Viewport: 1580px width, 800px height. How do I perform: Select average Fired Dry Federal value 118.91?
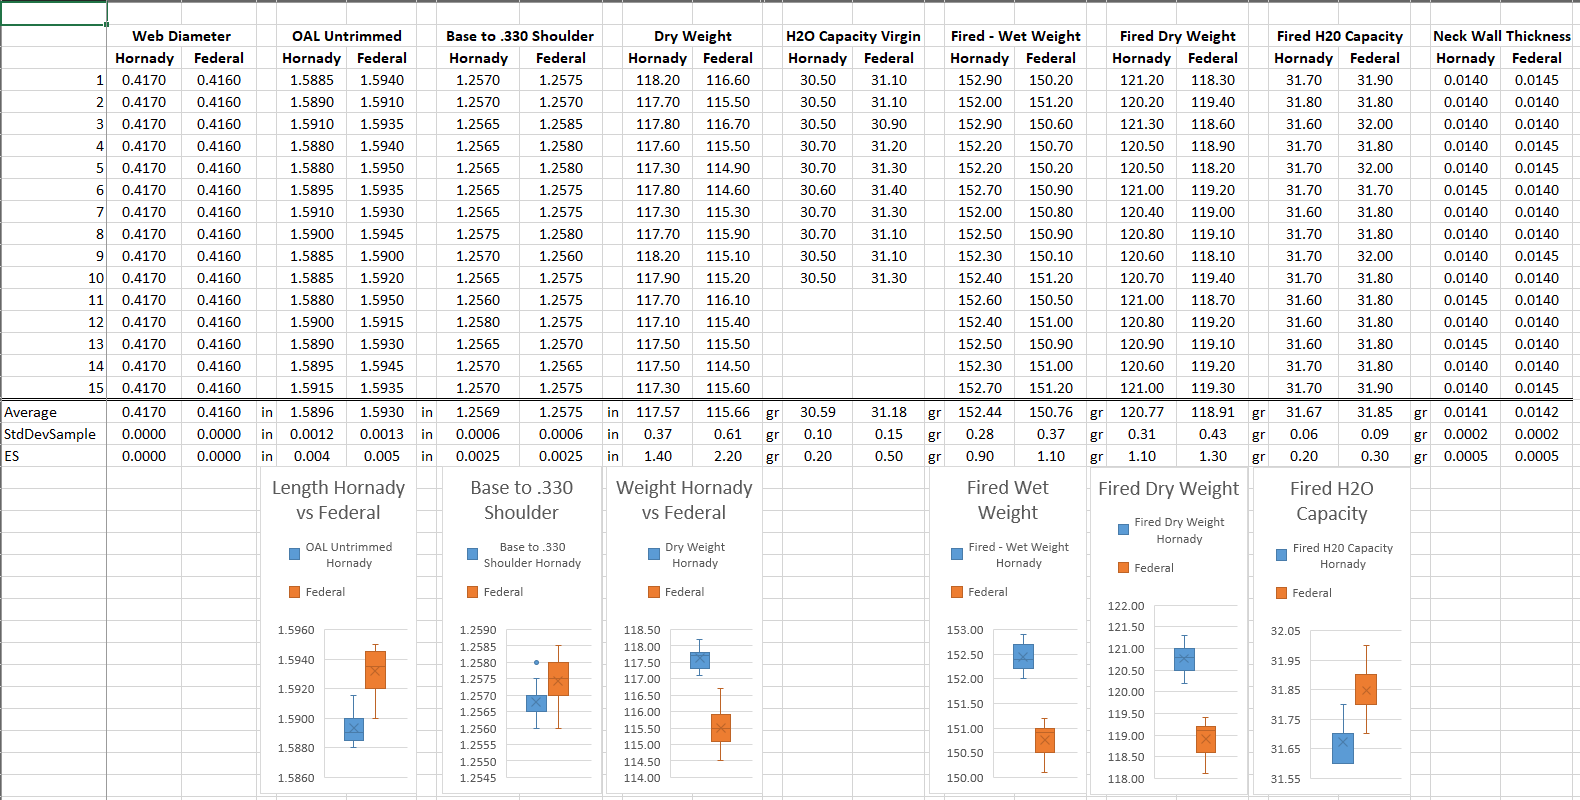[1212, 412]
